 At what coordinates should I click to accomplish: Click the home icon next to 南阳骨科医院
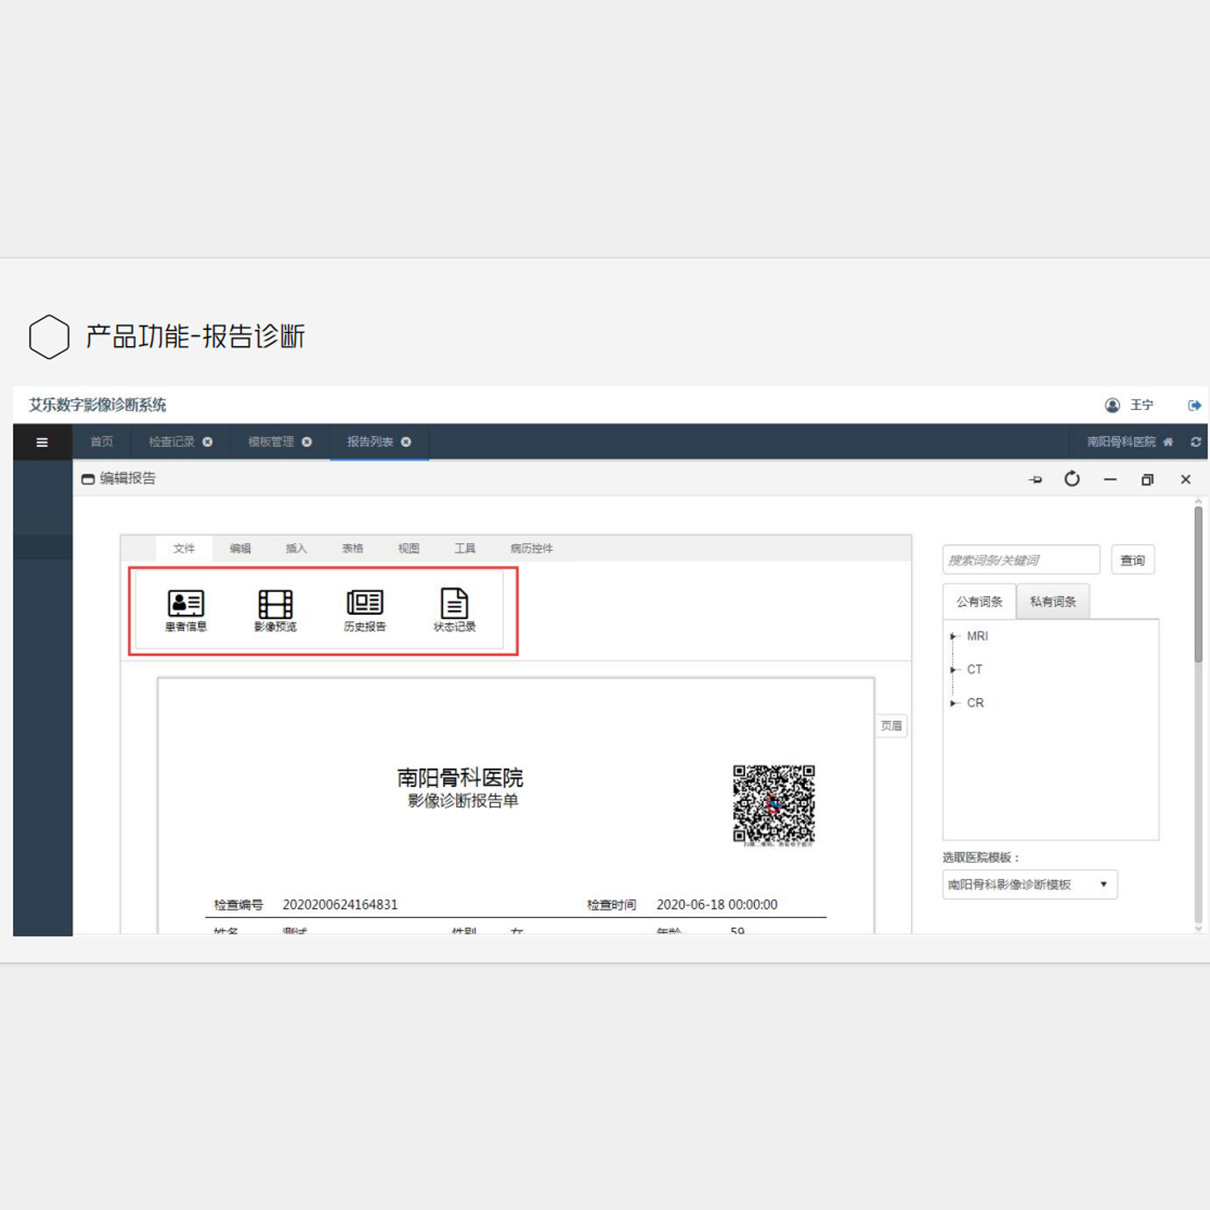tap(1168, 442)
